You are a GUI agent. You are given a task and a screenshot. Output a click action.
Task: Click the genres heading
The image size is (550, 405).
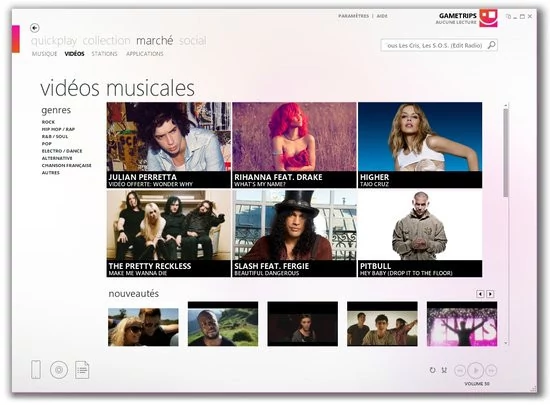(56, 110)
